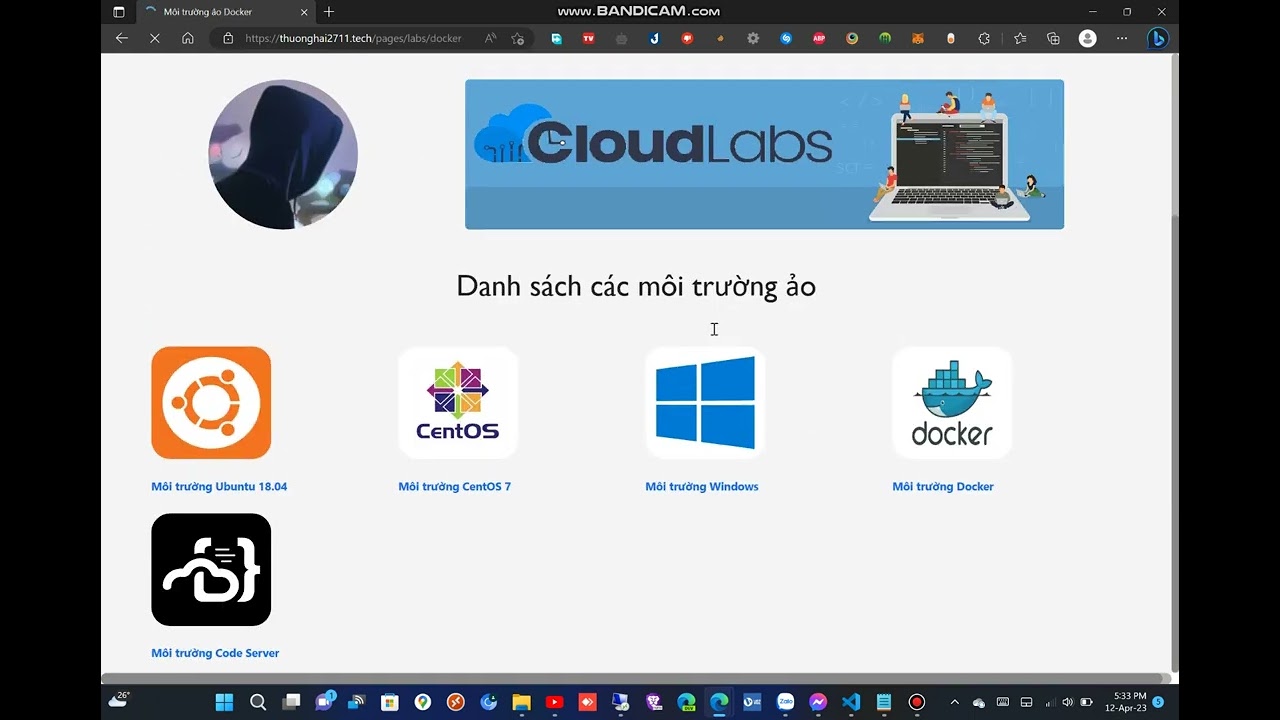Open the Extensions puzzle-piece menu
The width and height of the screenshot is (1280, 720).
(984, 38)
